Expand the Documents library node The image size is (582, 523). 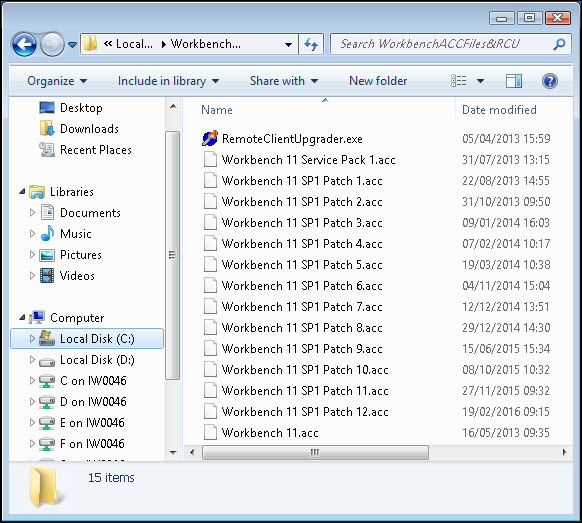(x=32, y=212)
